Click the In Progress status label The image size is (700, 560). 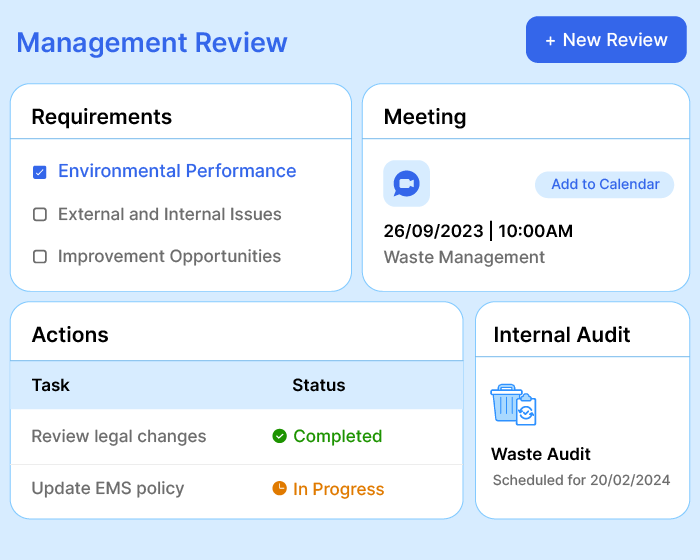click(x=338, y=489)
